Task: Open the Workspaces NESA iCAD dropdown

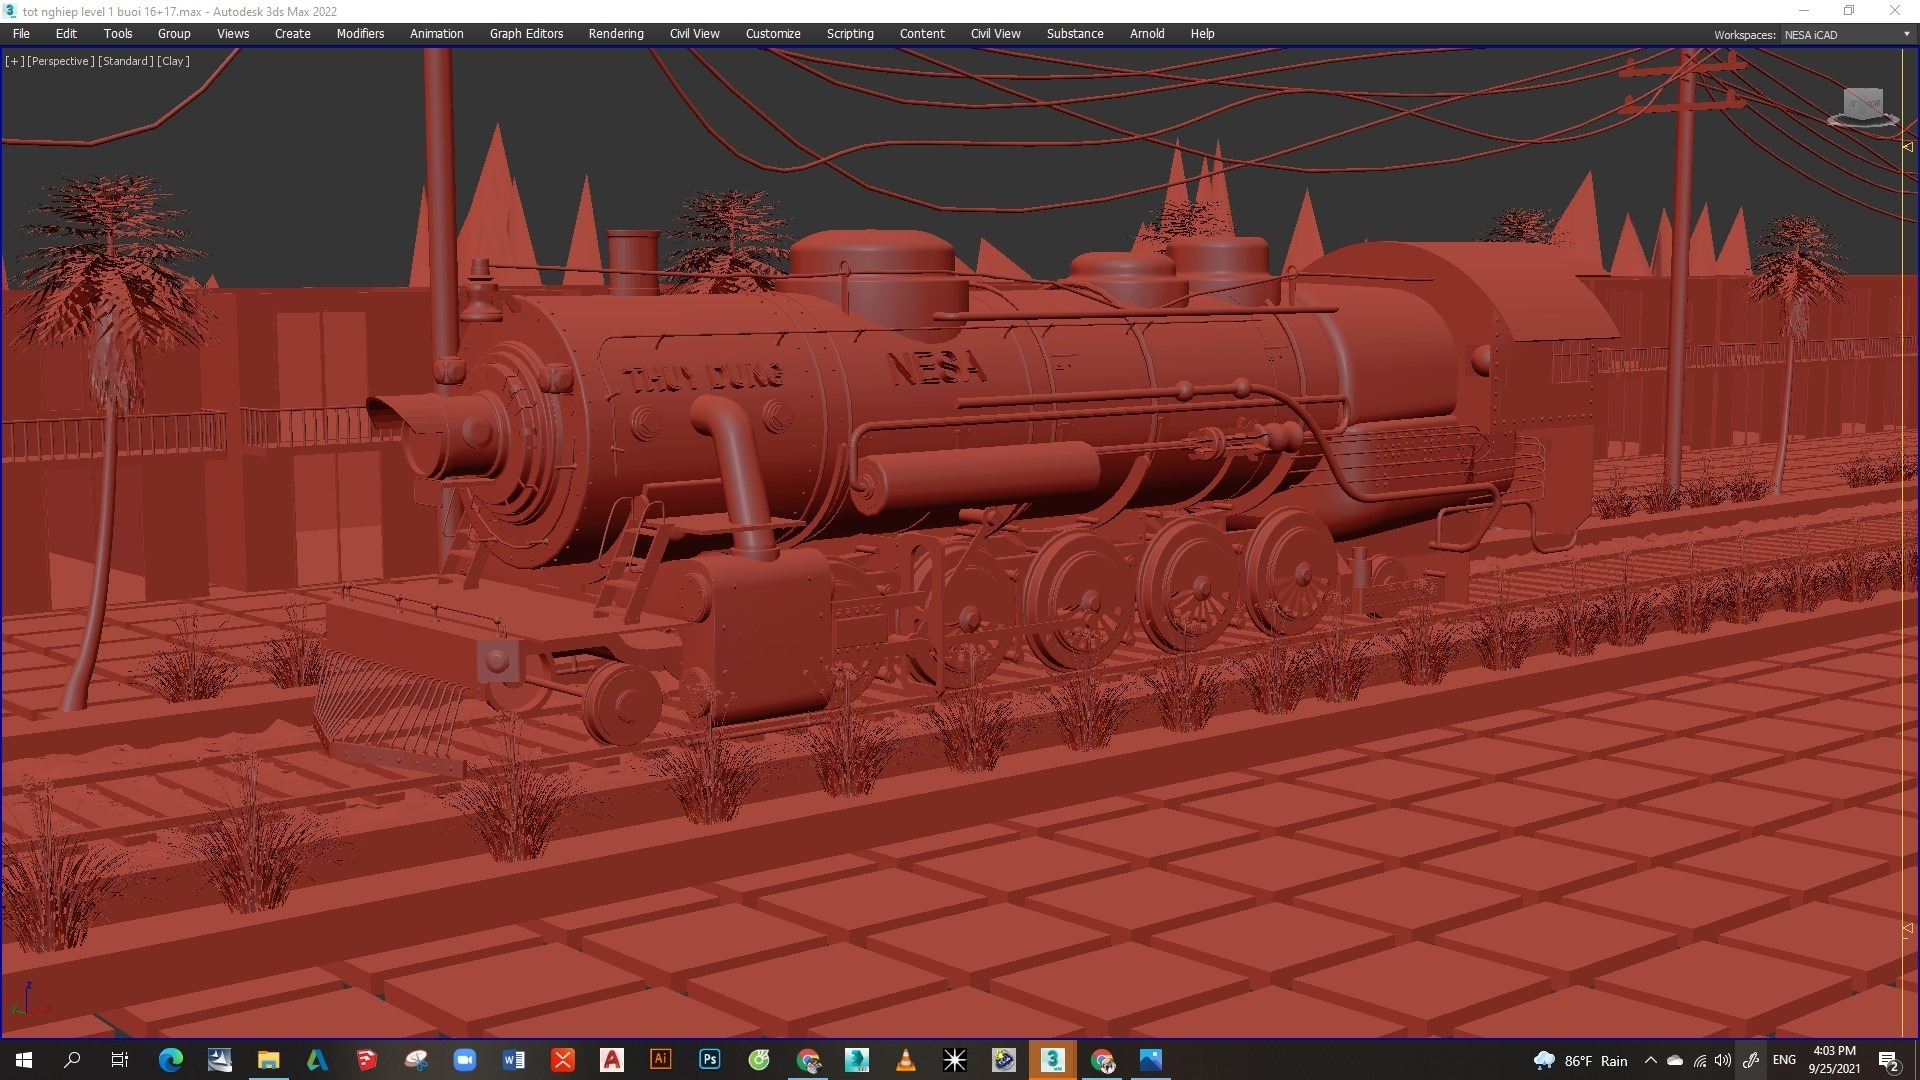Action: click(1847, 34)
